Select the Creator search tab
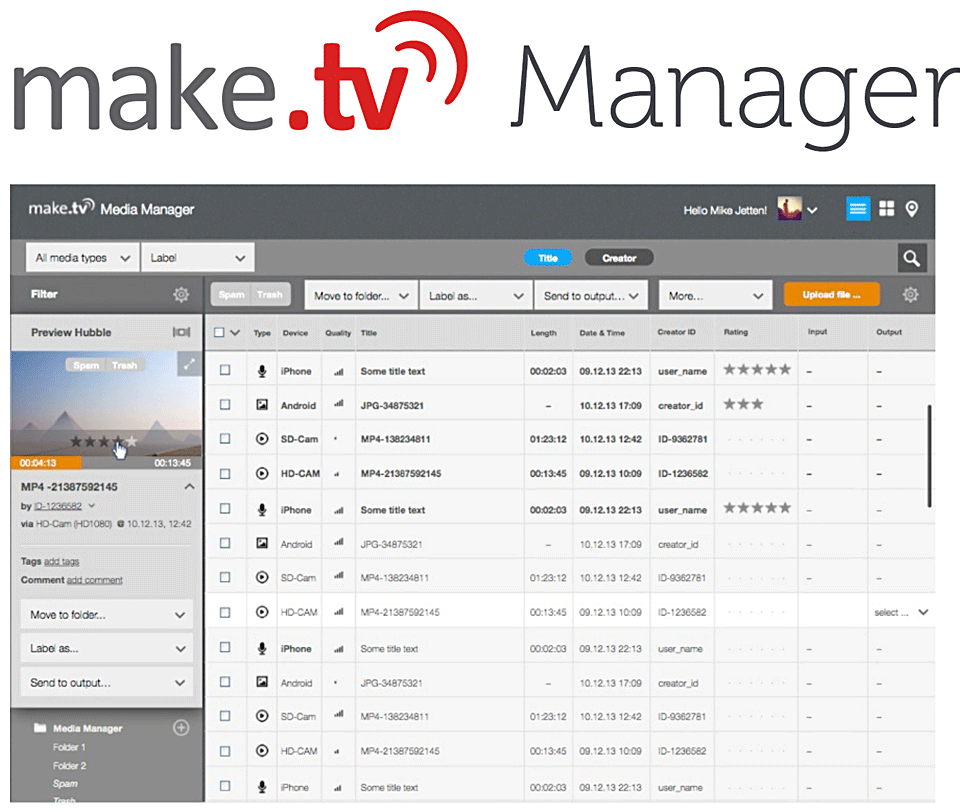 pyautogui.click(x=618, y=258)
